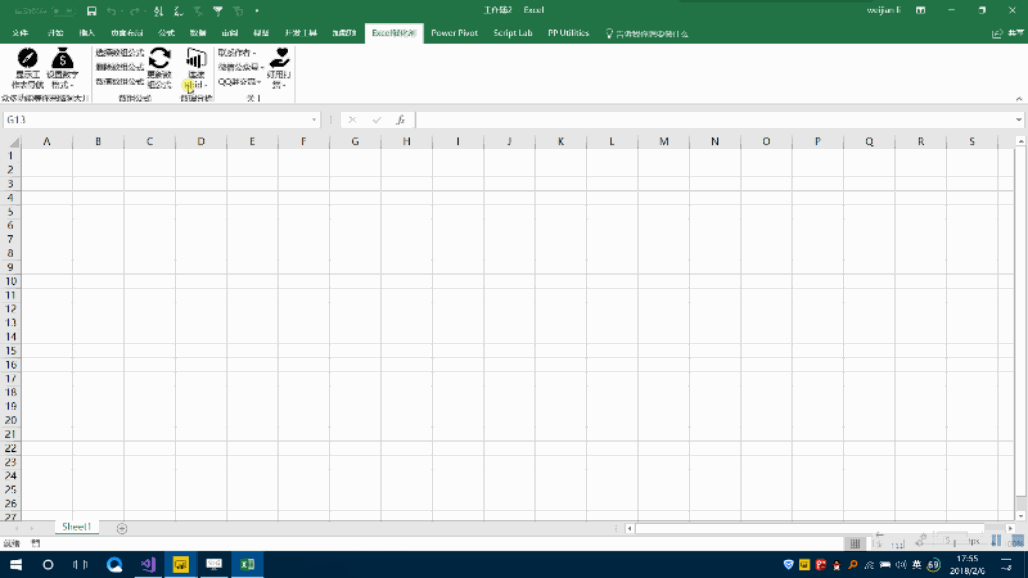Viewport: 1028px width, 578px height.
Task: Select the Sheet1 worksheet tab
Action: [77, 527]
